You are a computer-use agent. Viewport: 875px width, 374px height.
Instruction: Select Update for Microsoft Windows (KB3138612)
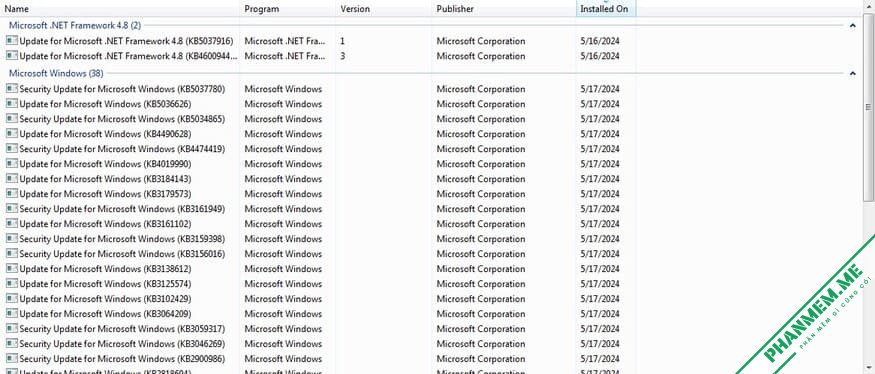click(105, 269)
